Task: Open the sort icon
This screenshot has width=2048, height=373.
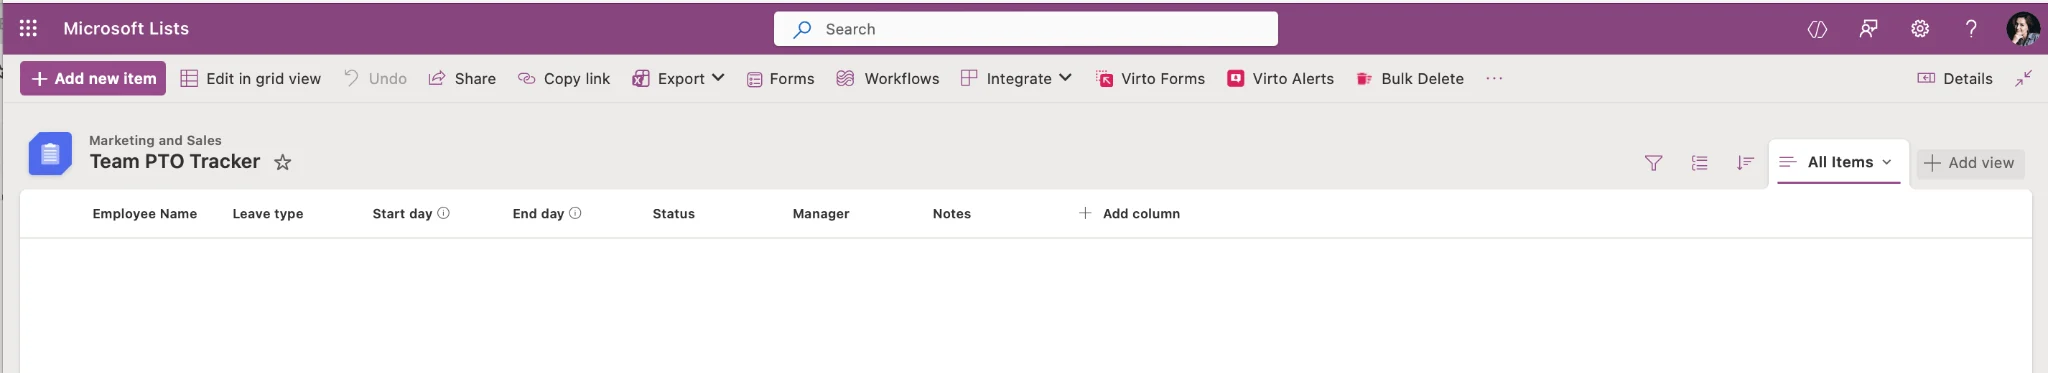Action: click(x=1745, y=162)
